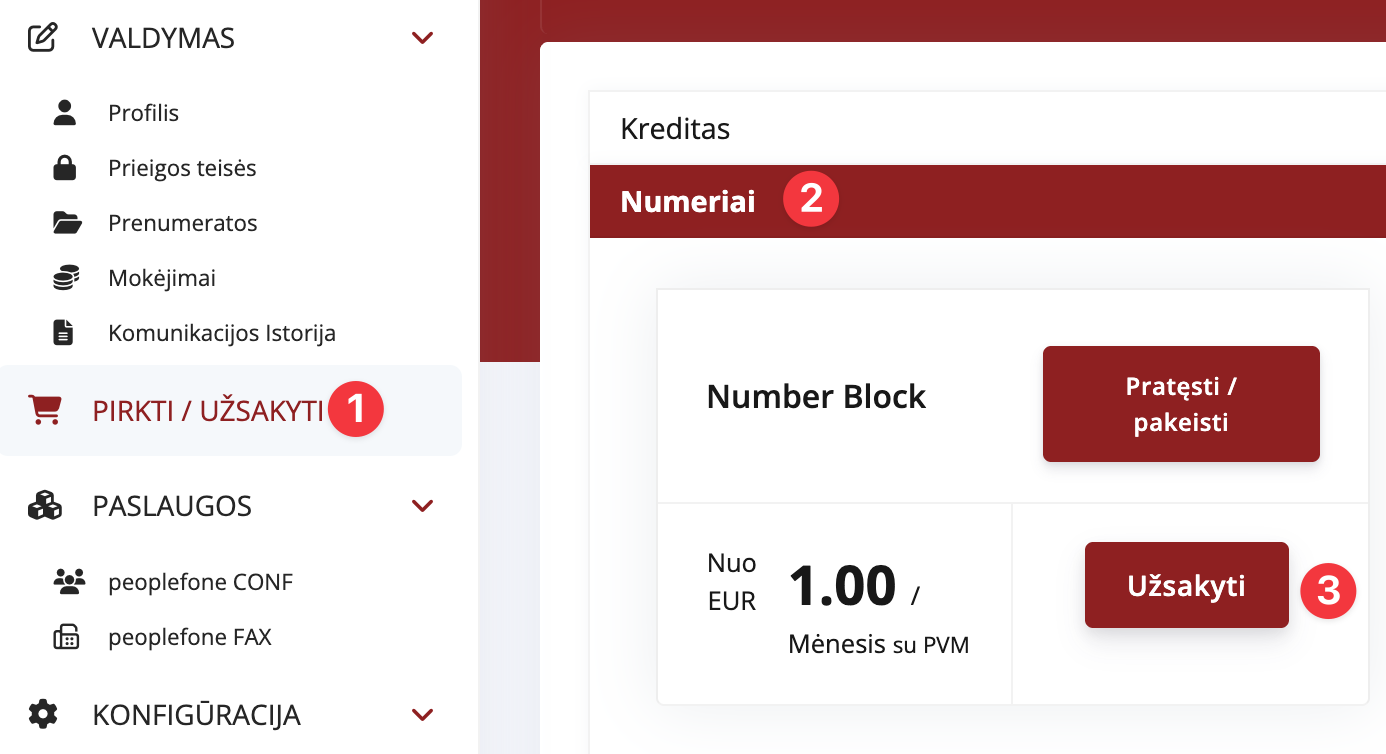The height and width of the screenshot is (754, 1386).
Task: Click the Profilis person icon
Action: [65, 113]
